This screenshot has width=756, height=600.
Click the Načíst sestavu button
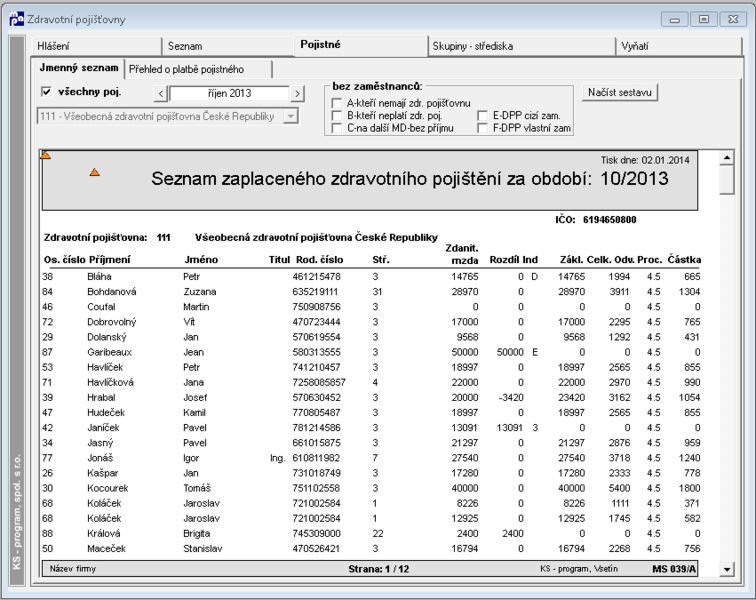620,93
